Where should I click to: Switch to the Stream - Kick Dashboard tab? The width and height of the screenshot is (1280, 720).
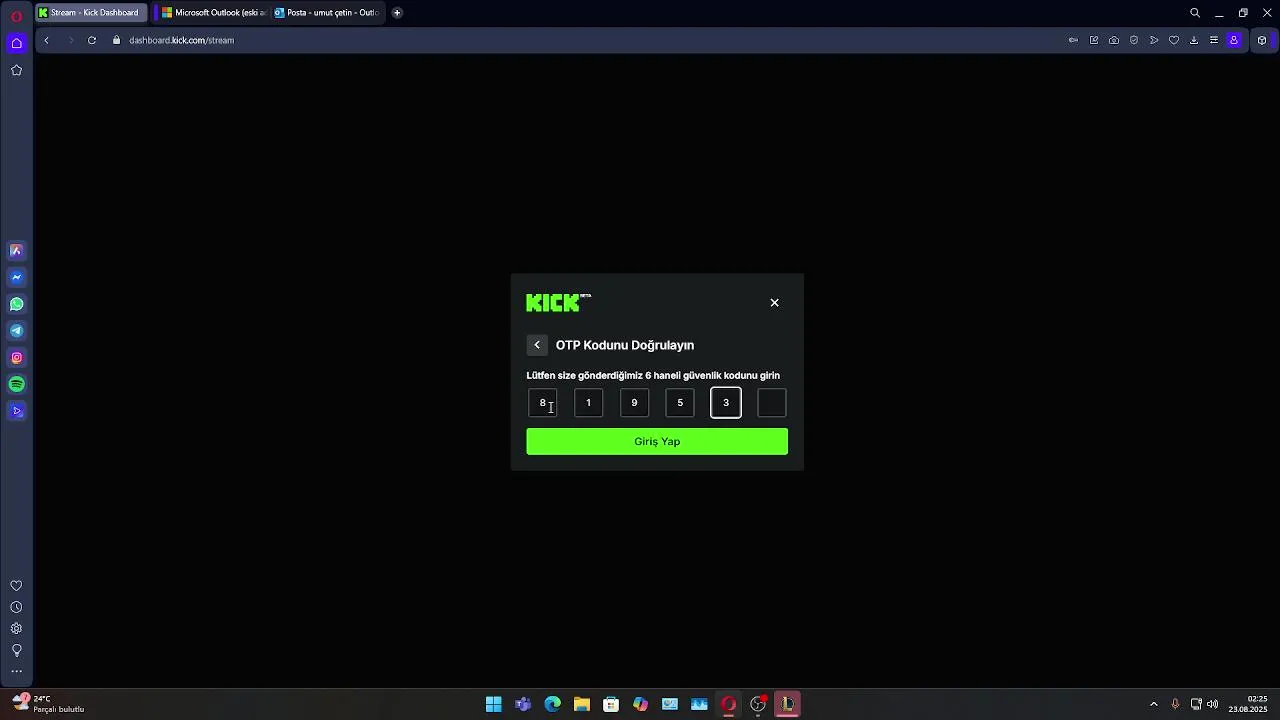(90, 13)
